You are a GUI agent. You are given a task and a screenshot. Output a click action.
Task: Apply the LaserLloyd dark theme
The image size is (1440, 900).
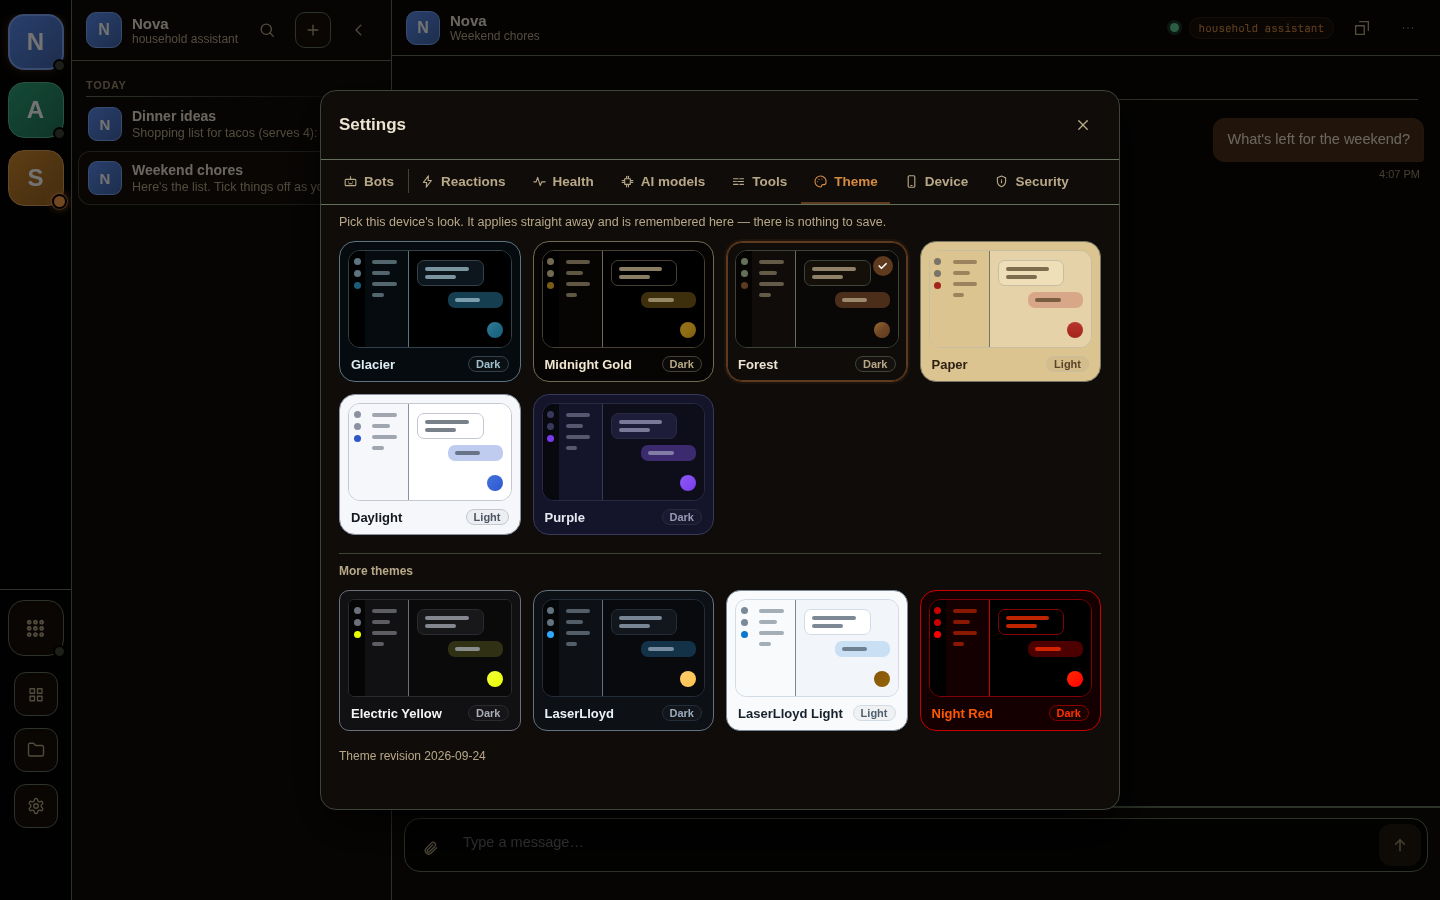(x=623, y=660)
